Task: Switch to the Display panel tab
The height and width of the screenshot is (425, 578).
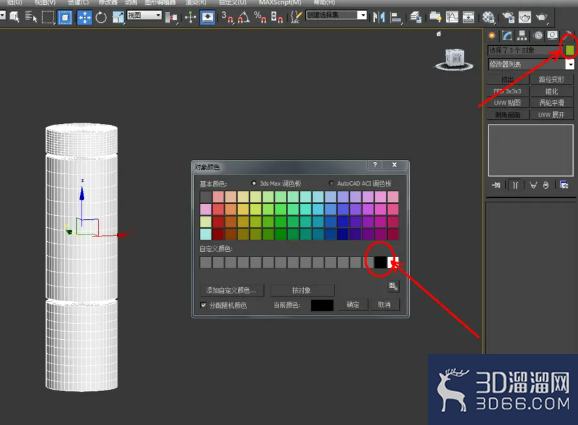Action: (552, 36)
